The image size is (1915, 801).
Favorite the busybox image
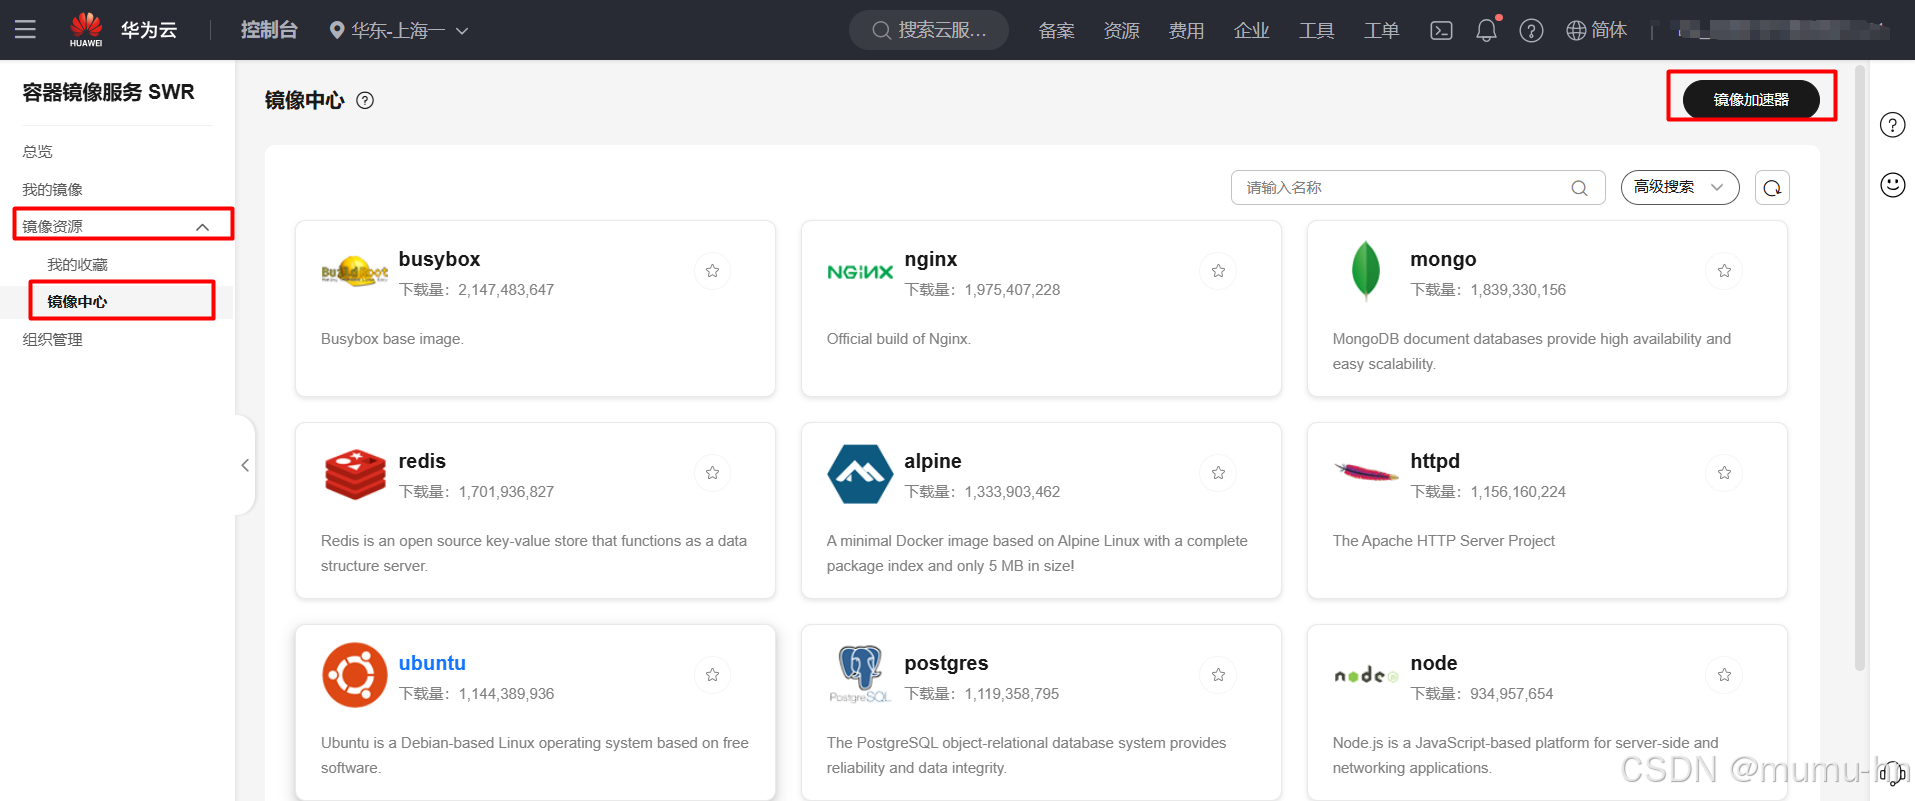[x=712, y=271]
